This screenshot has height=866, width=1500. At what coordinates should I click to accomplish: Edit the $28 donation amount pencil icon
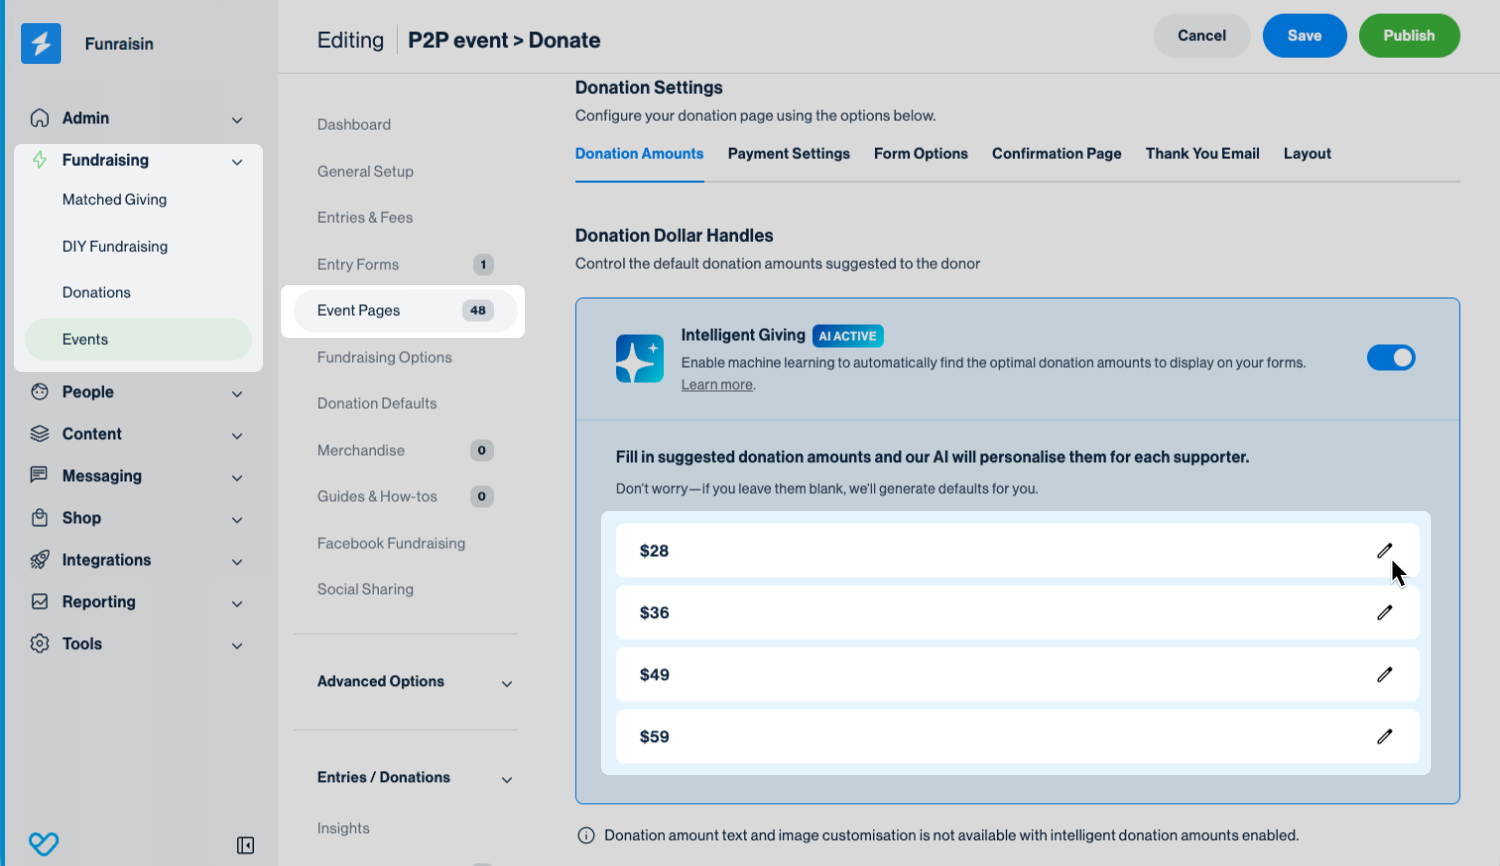(1384, 551)
